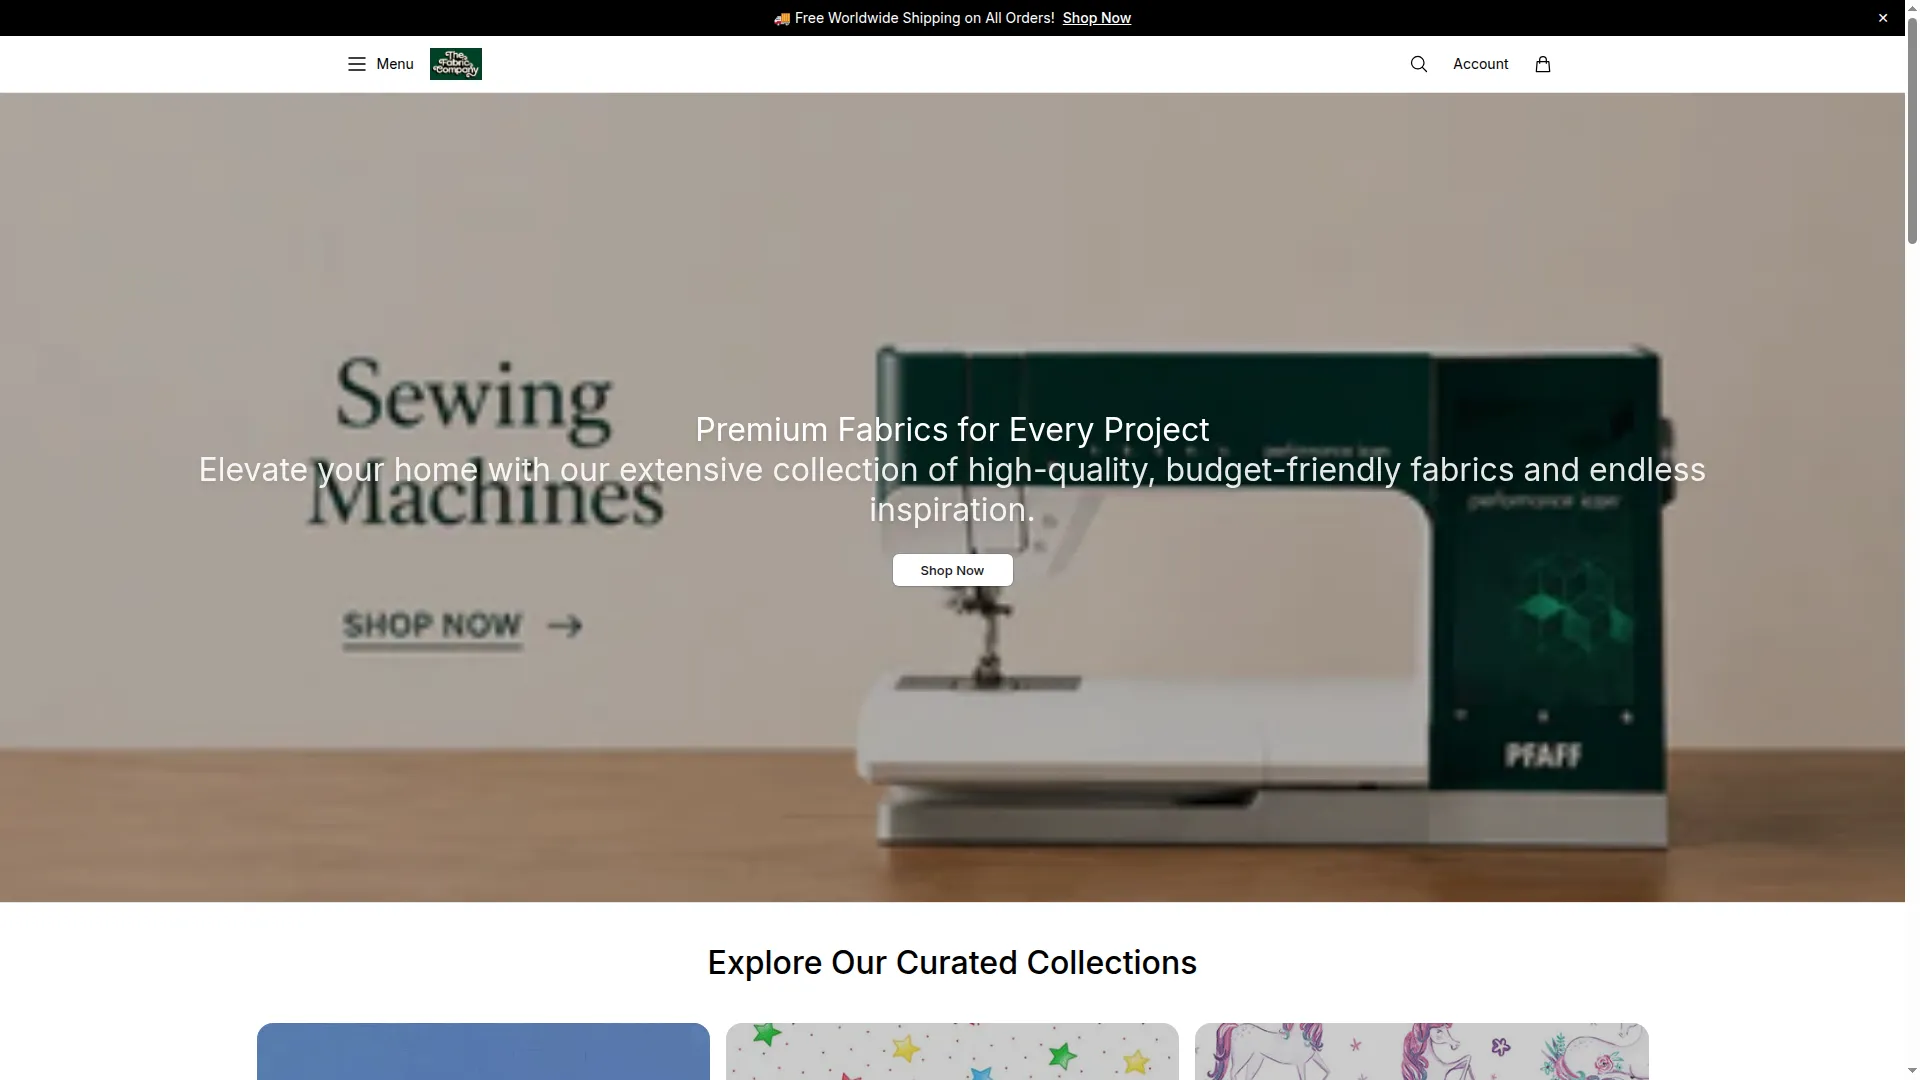Screen dimensions: 1920x1080
Task: Dismiss the free shipping announcement bar
Action: coord(1883,18)
